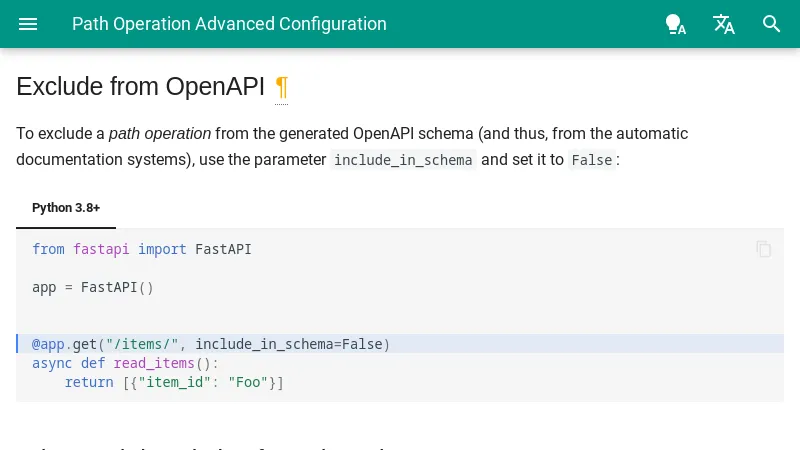Screen dimensions: 800x450
Task: Toggle the light/dark theme icon
Action: pos(676,24)
